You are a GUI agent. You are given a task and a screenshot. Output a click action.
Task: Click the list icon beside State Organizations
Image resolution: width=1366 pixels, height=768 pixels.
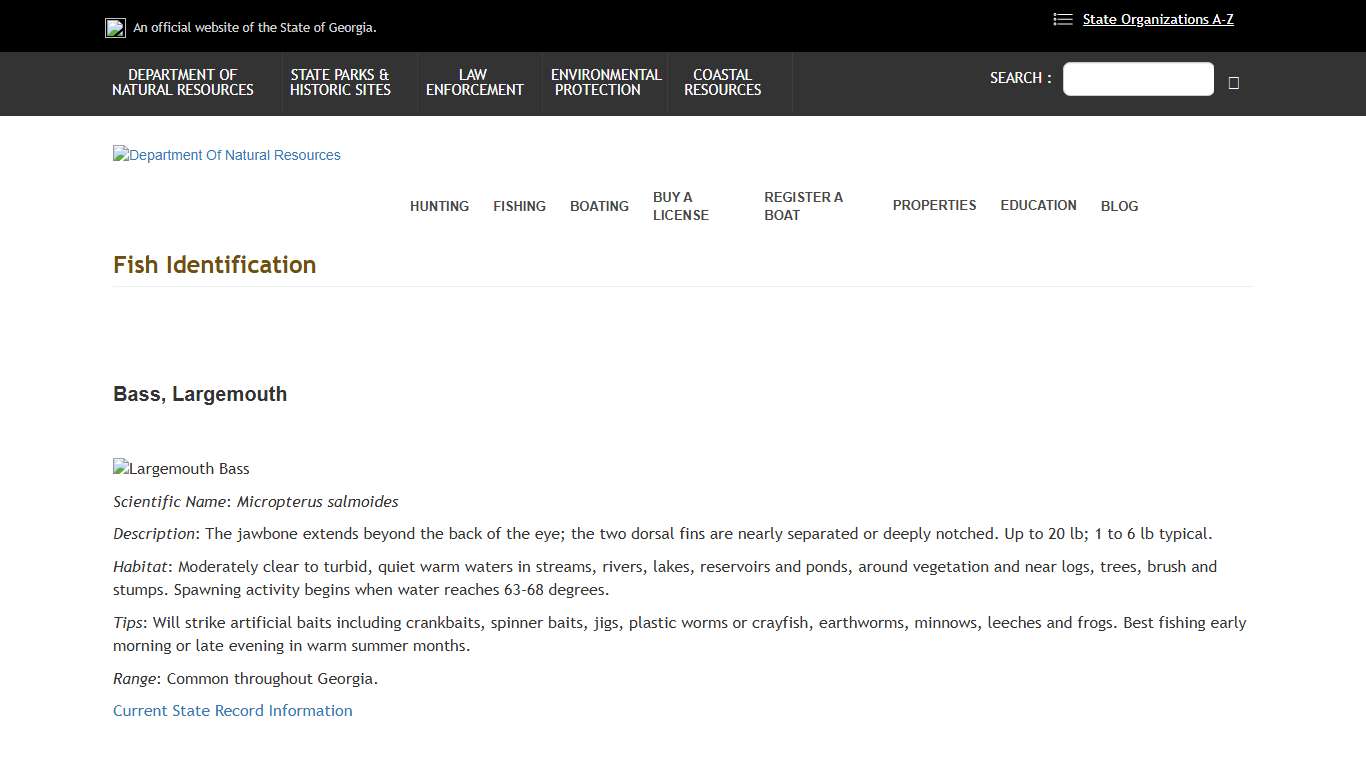[1062, 20]
